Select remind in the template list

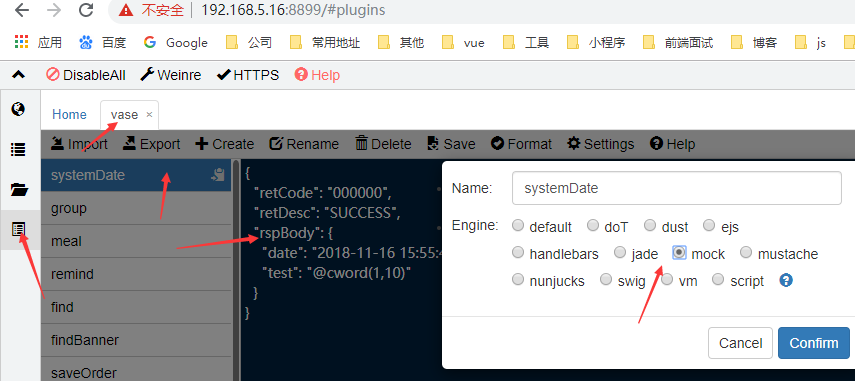pos(136,274)
